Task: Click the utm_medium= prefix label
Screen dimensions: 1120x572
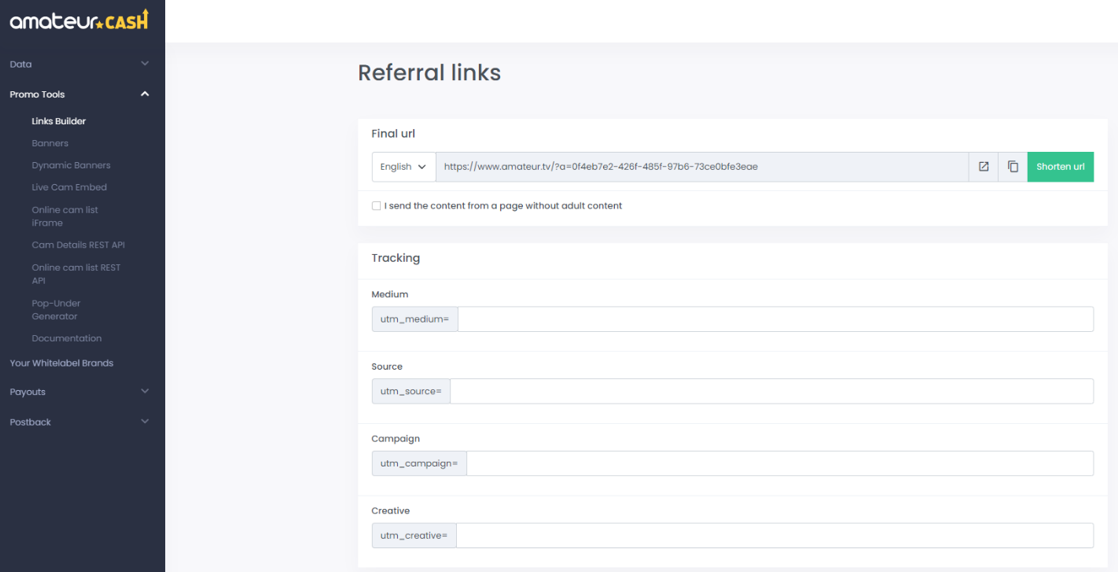Action: [x=415, y=319]
